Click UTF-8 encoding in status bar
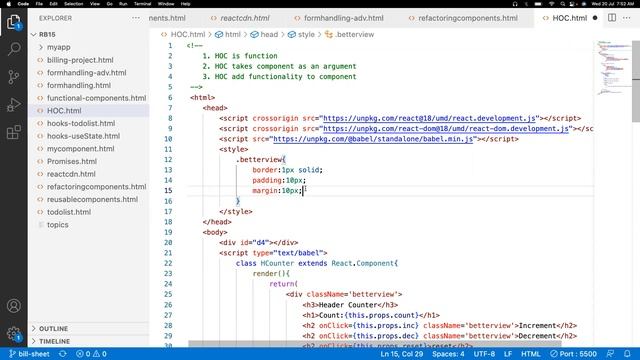This screenshot has height=360, width=640. tap(484, 354)
